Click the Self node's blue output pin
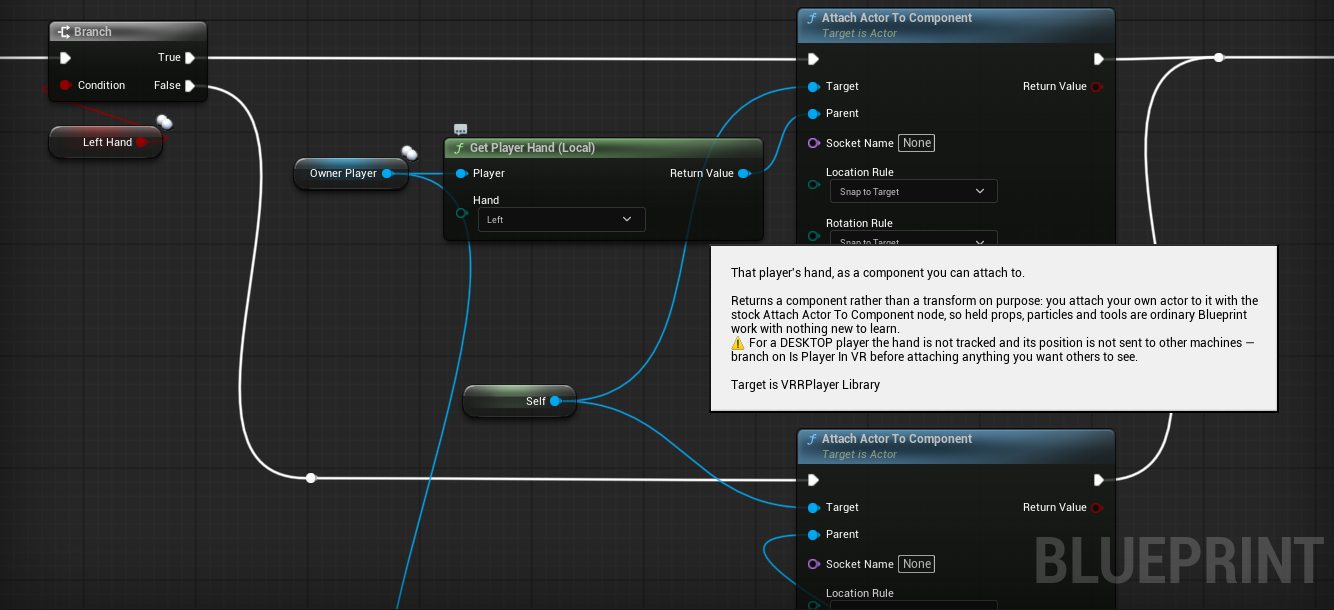The height and width of the screenshot is (610, 1334). (555, 401)
